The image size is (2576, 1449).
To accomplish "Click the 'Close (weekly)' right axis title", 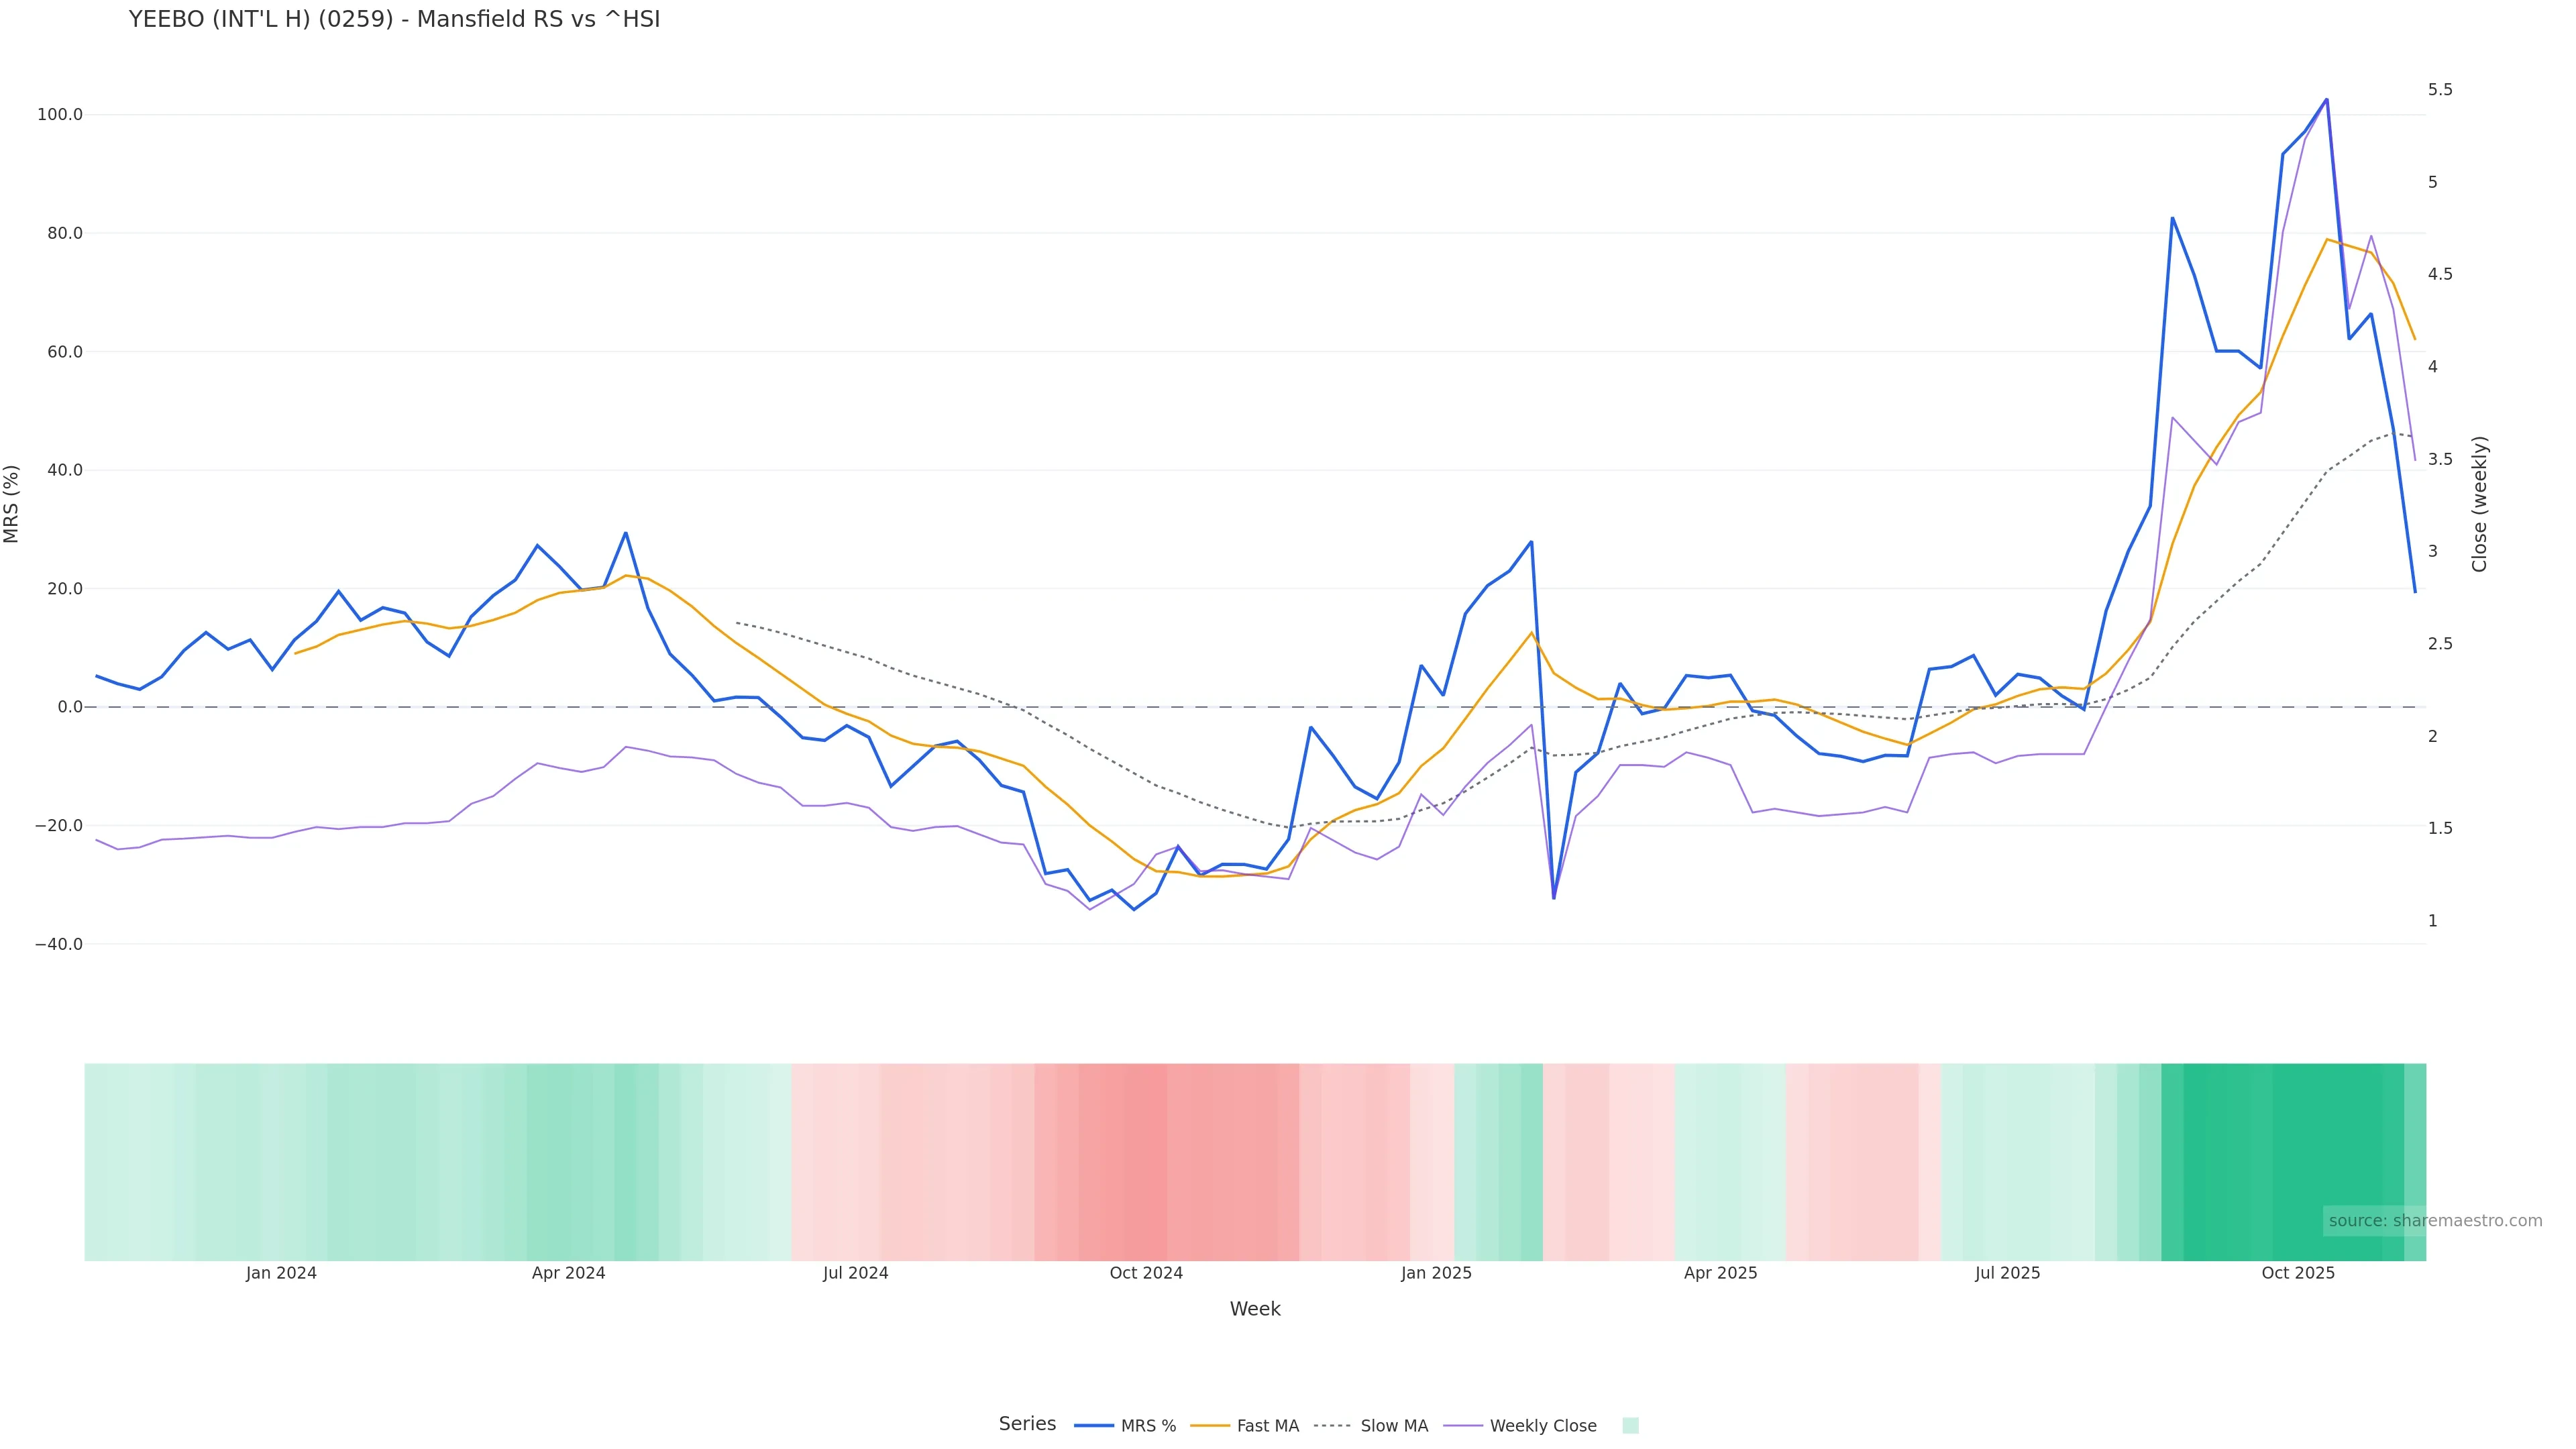I will (x=2479, y=504).
